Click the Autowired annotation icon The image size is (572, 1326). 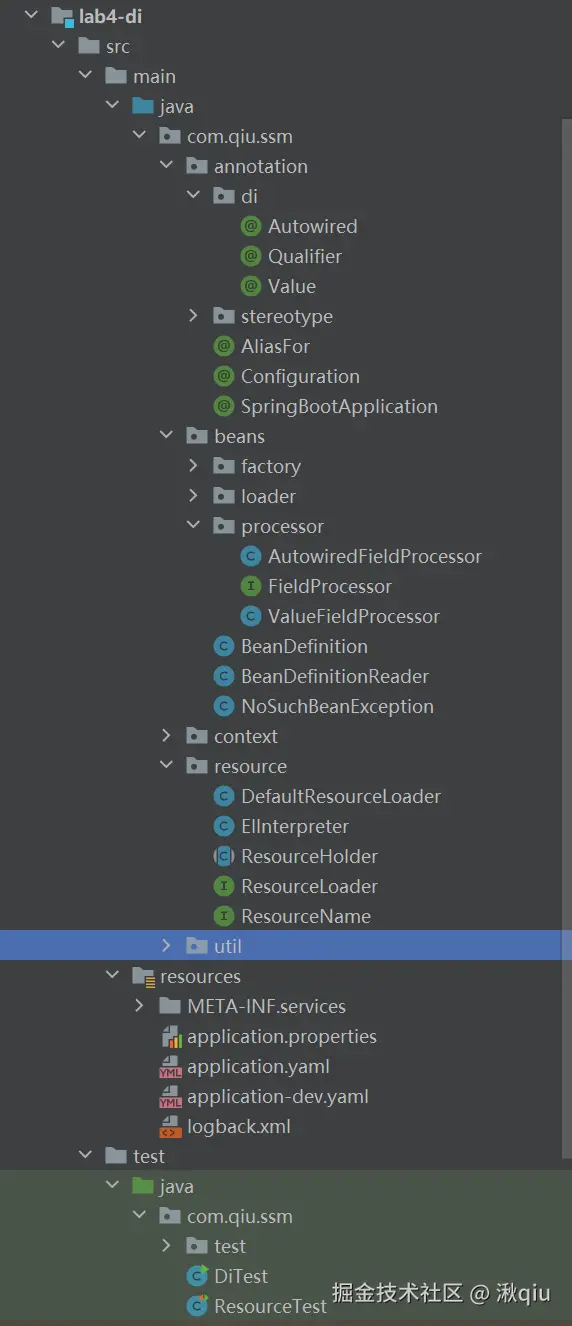pyautogui.click(x=251, y=227)
